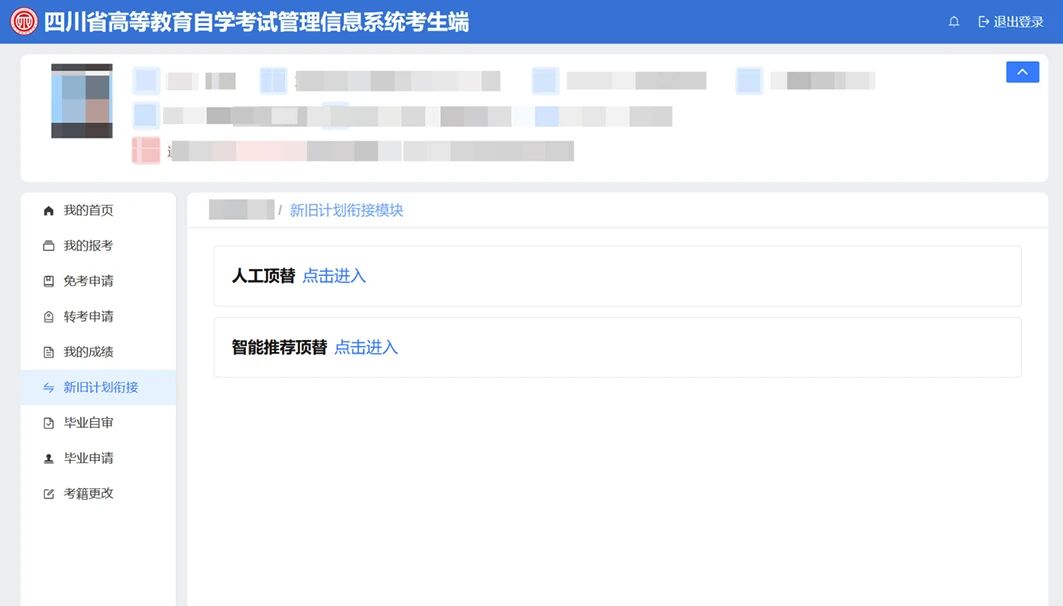The image size is (1063, 606).
Task: Click the 新旧计划衔接模块 breadcrumb
Action: click(x=346, y=210)
